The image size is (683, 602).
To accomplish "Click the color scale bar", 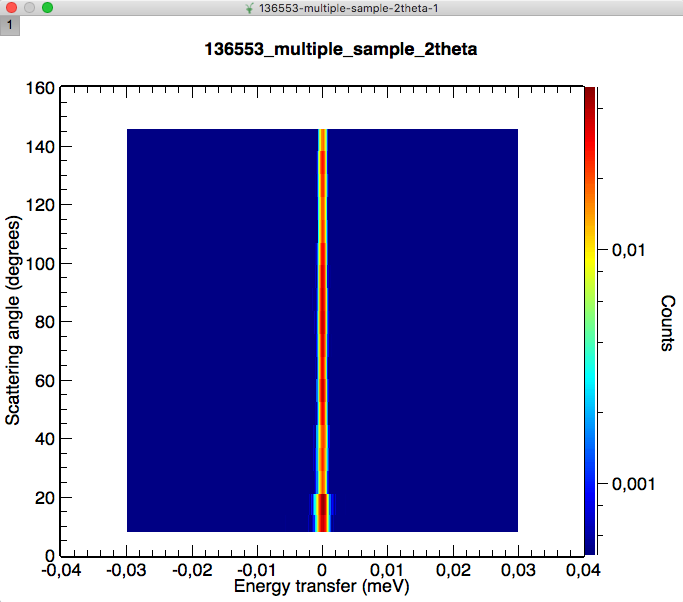I will point(591,320).
